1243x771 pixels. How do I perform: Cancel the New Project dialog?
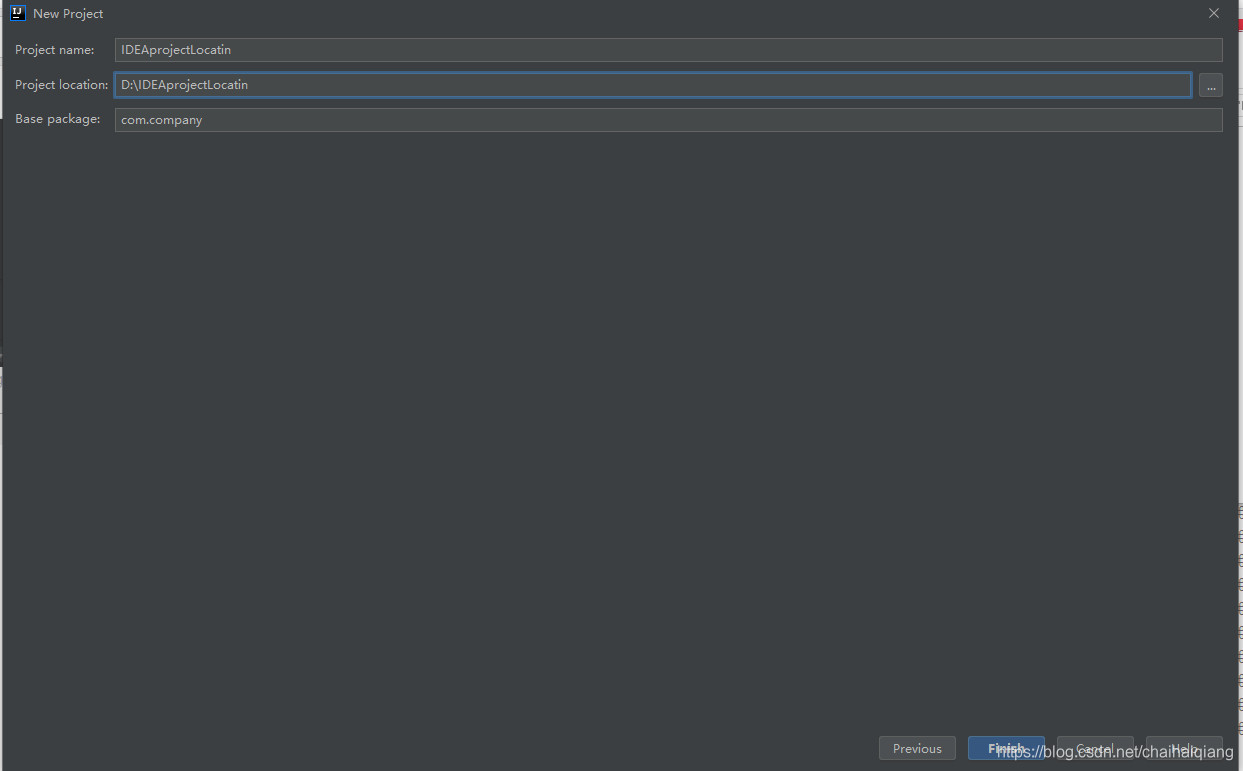click(1095, 748)
